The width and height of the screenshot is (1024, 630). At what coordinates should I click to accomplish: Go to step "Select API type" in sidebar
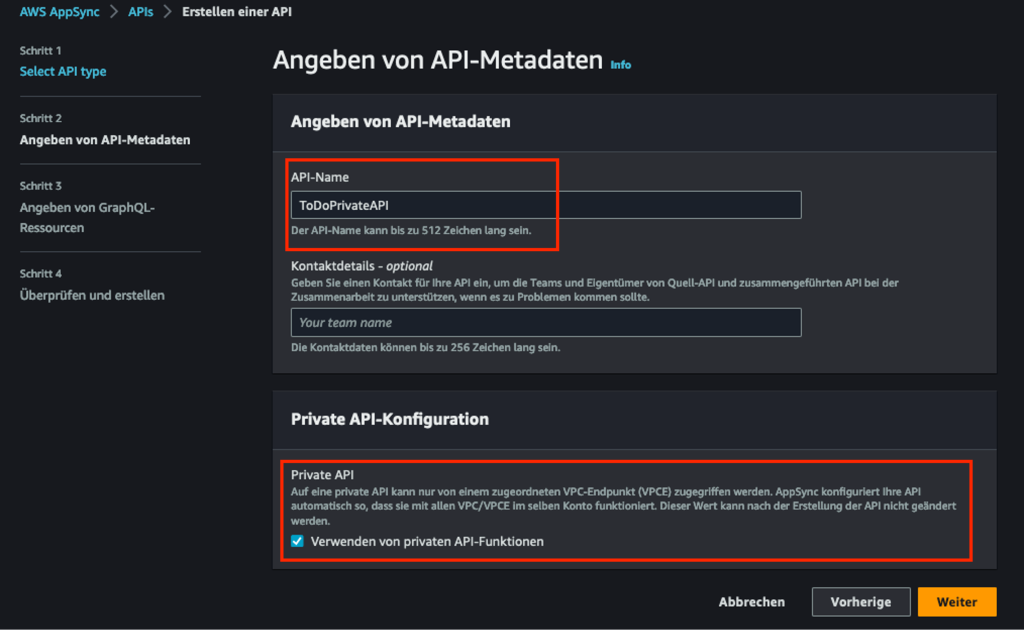click(x=64, y=71)
